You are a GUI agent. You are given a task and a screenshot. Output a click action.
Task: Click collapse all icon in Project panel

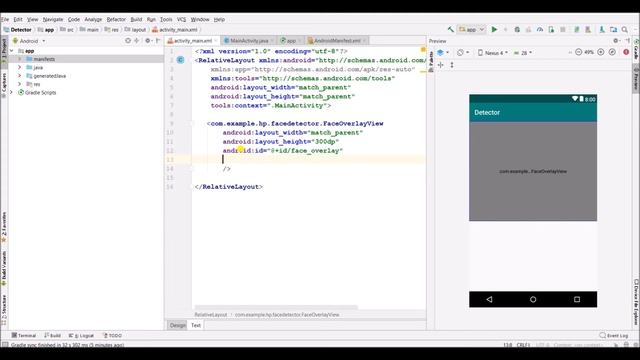[x=137, y=41]
